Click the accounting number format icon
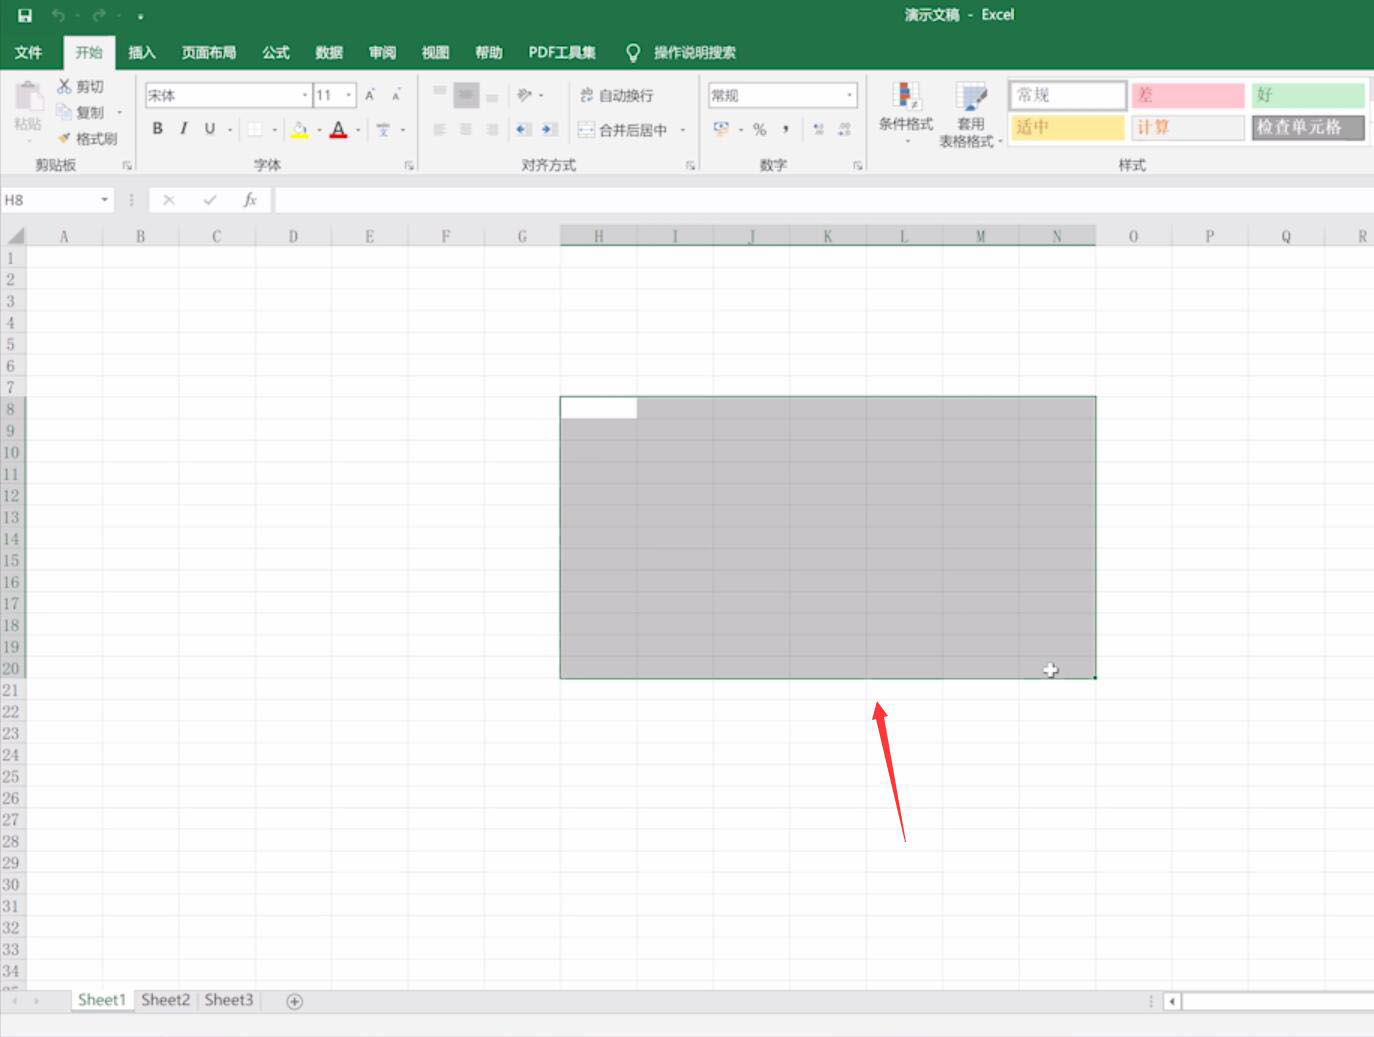Screen dimensions: 1374x1037 721,129
